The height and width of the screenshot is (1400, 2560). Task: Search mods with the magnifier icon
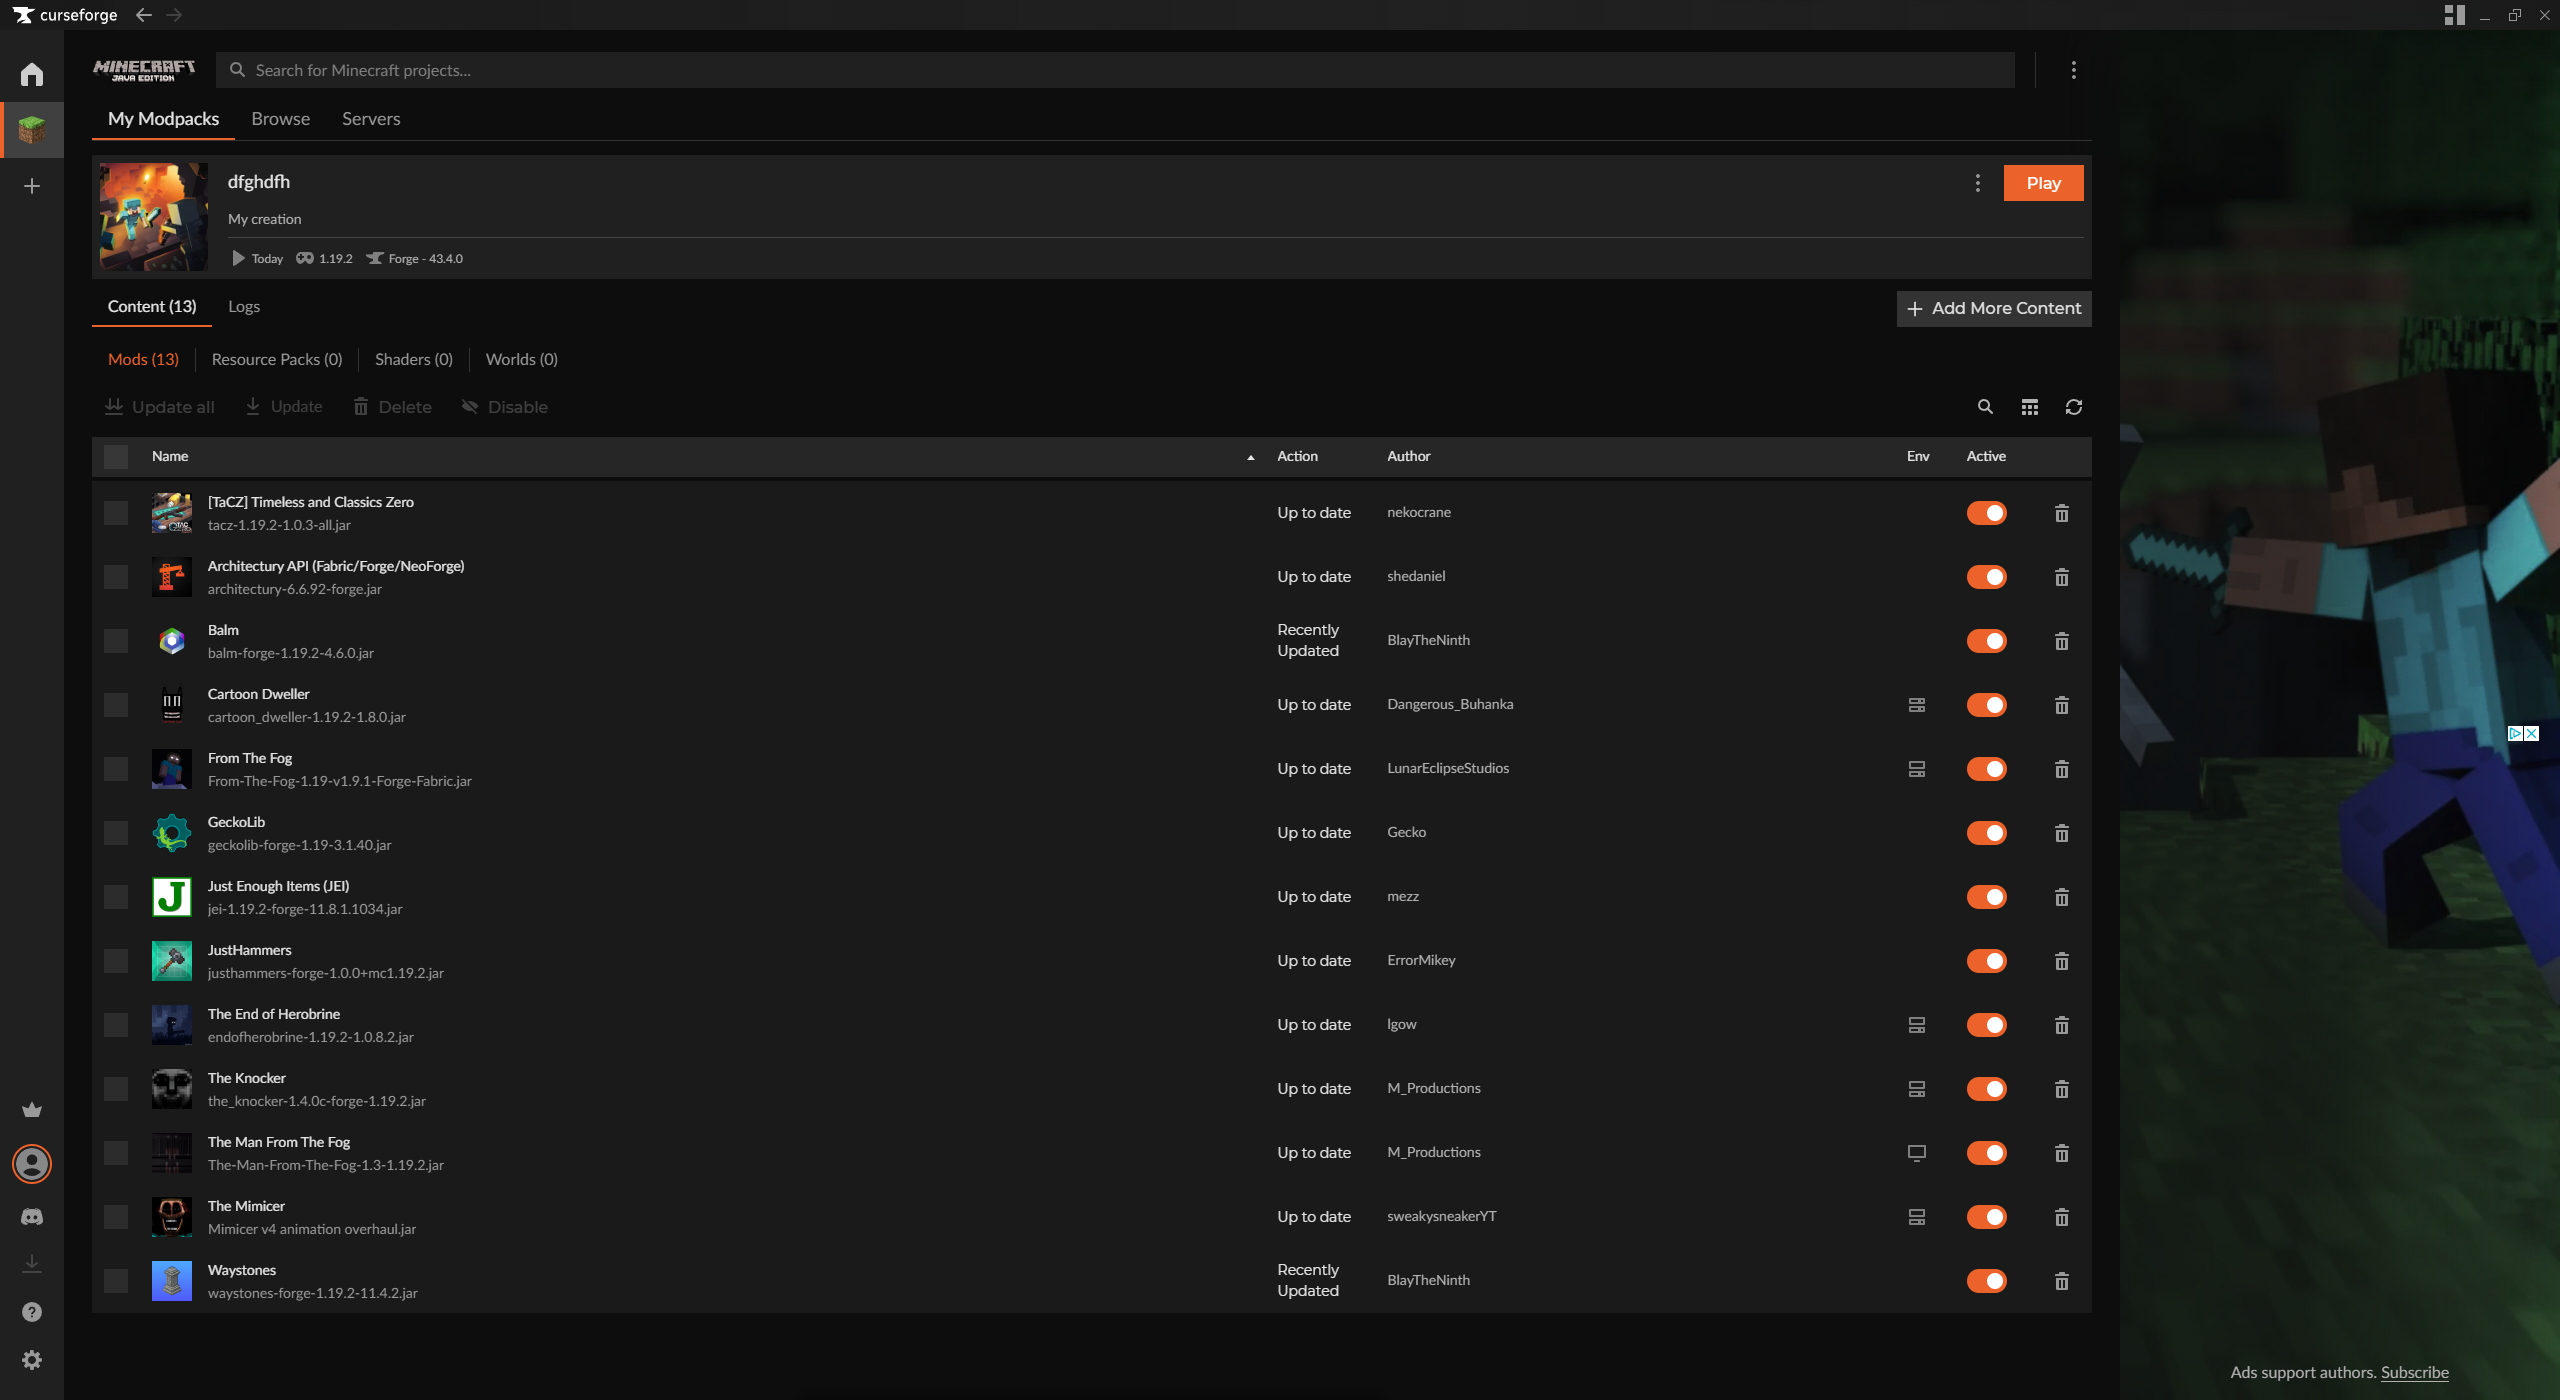(1985, 407)
